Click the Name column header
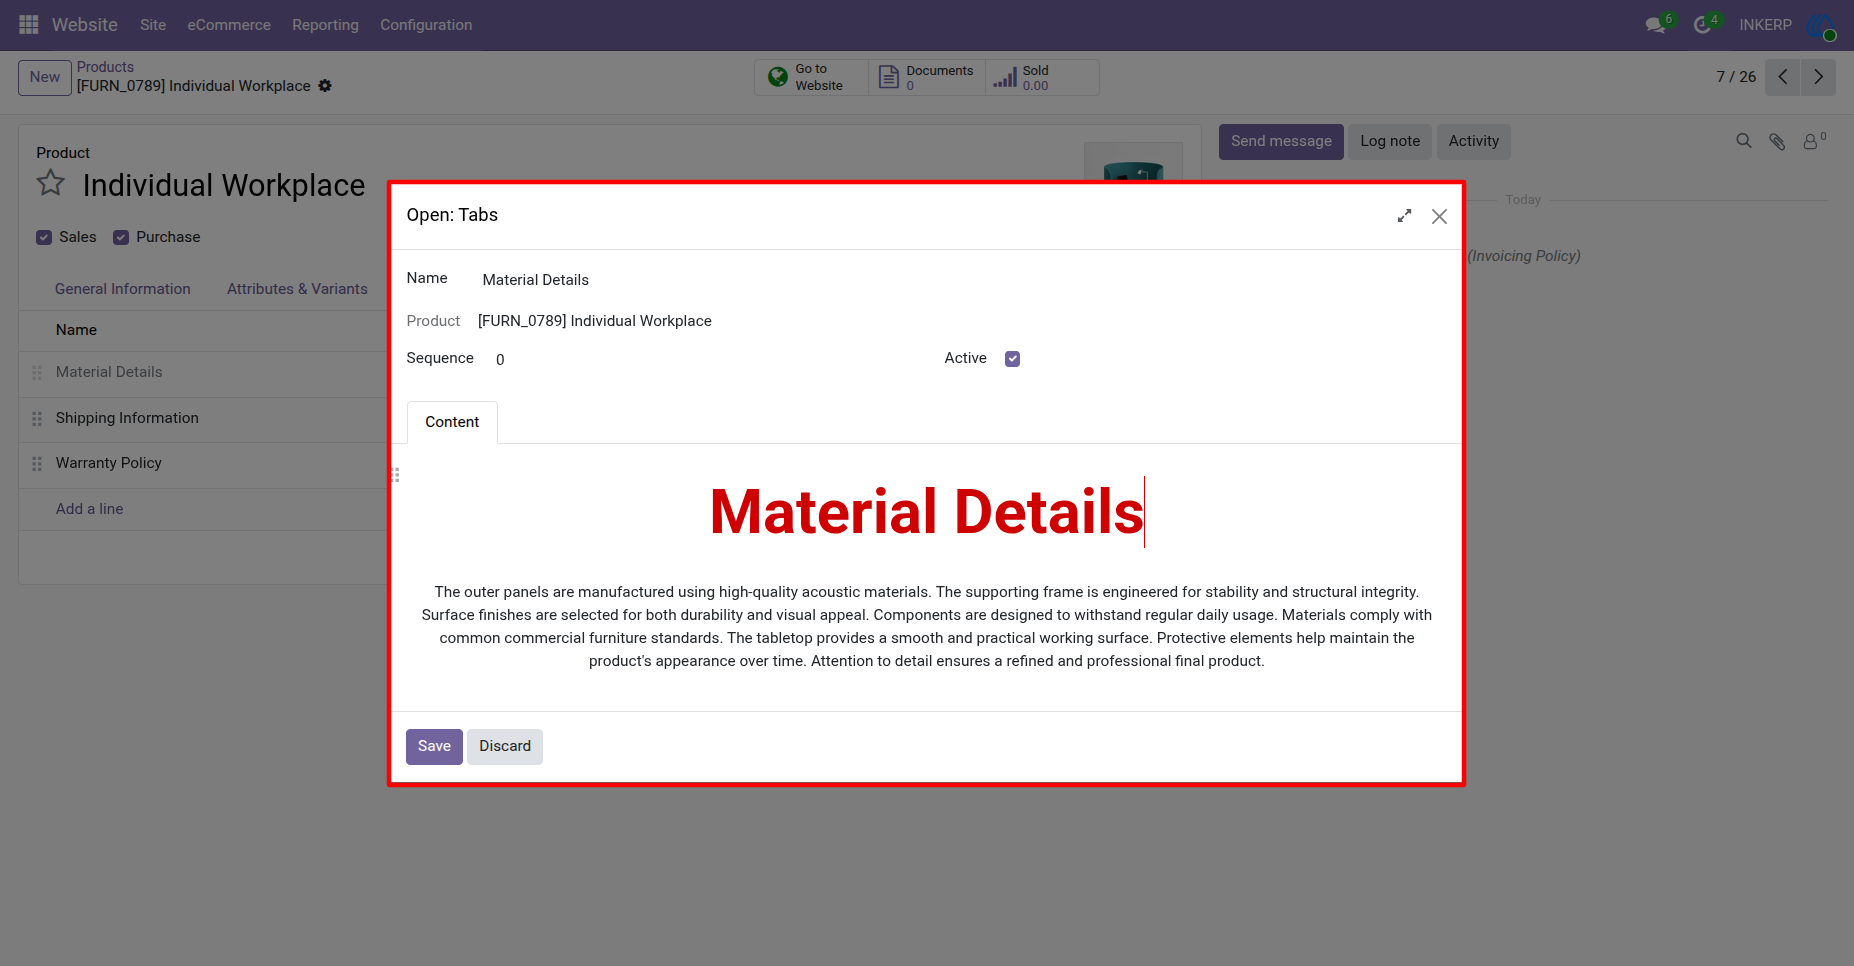Viewport: 1854px width, 966px height. coord(76,330)
